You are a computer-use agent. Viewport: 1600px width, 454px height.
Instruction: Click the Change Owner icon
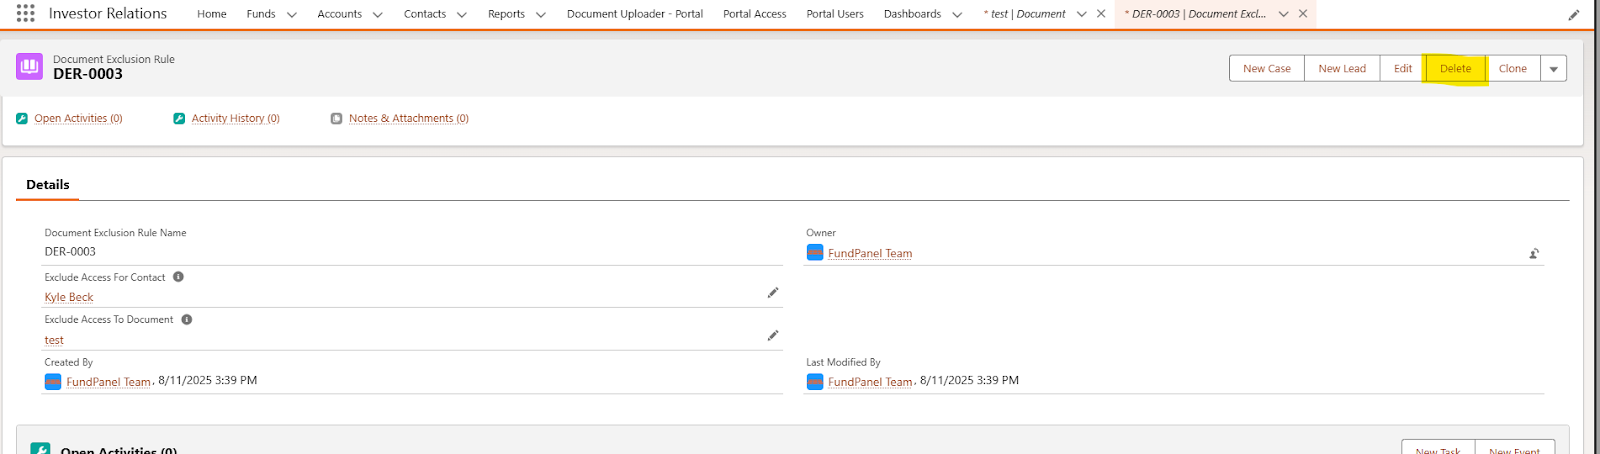(1534, 254)
